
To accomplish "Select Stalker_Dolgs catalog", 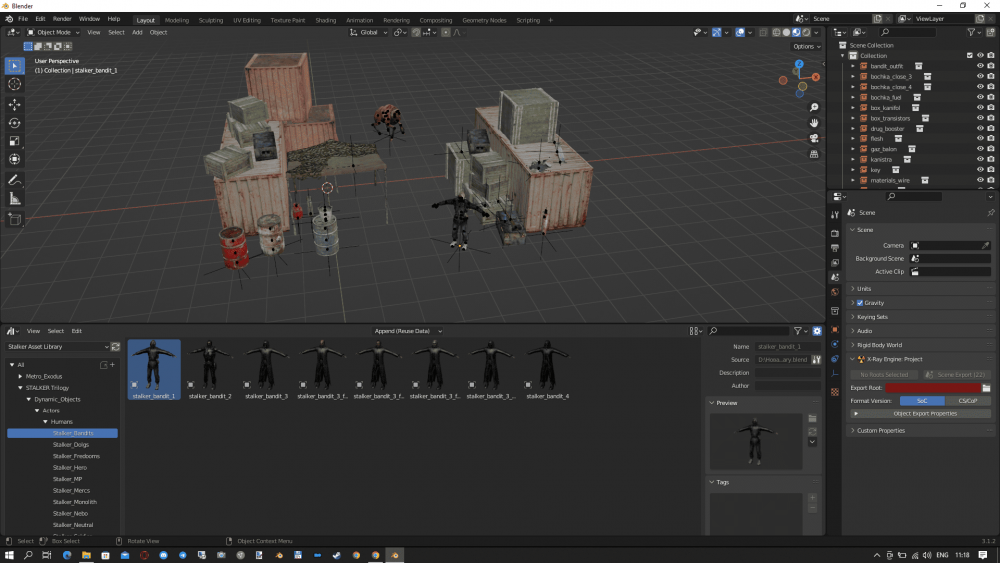I will (x=71, y=444).
